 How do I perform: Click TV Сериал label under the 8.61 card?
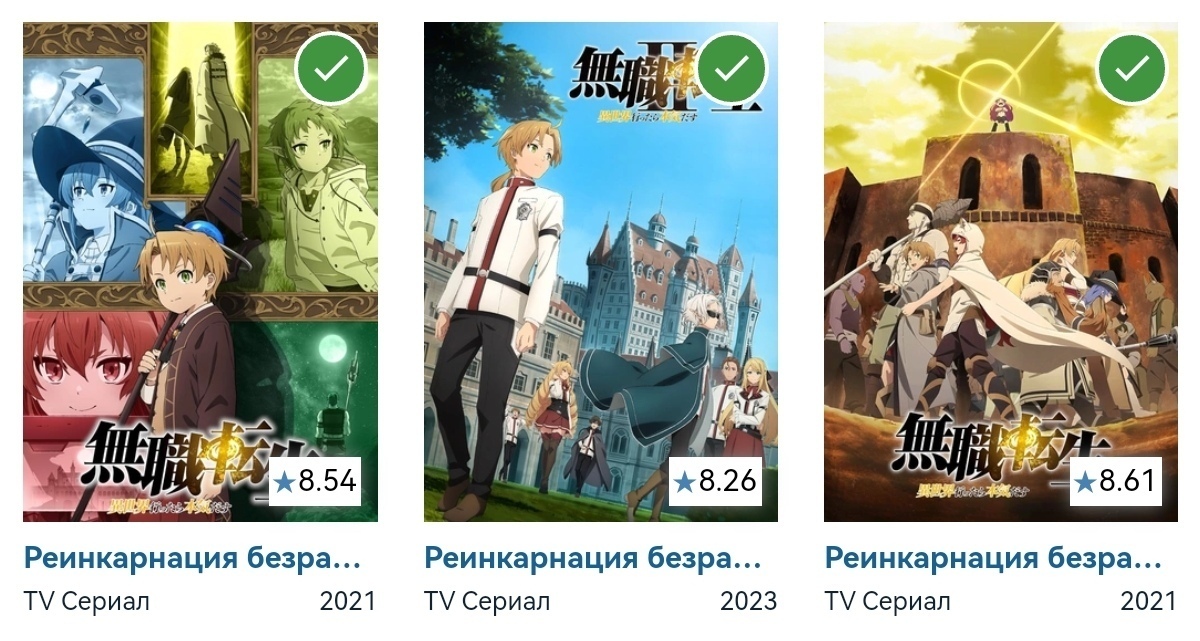click(x=887, y=602)
